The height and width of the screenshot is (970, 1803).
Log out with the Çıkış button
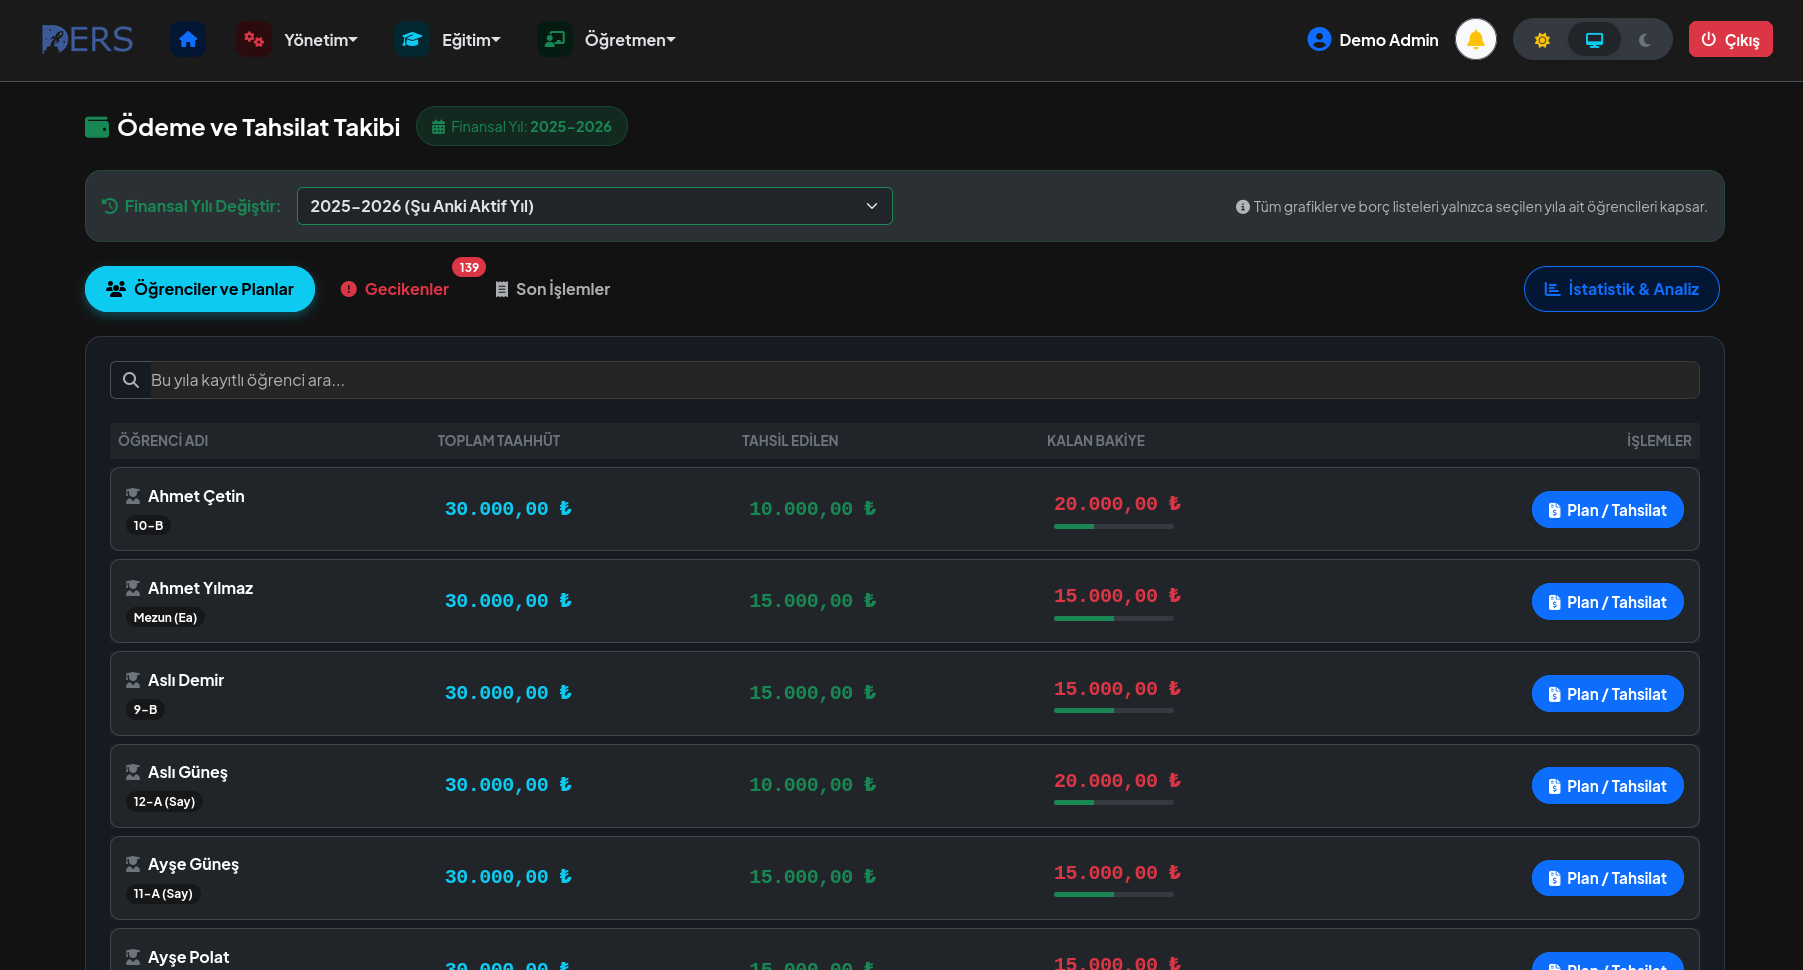[x=1731, y=39]
